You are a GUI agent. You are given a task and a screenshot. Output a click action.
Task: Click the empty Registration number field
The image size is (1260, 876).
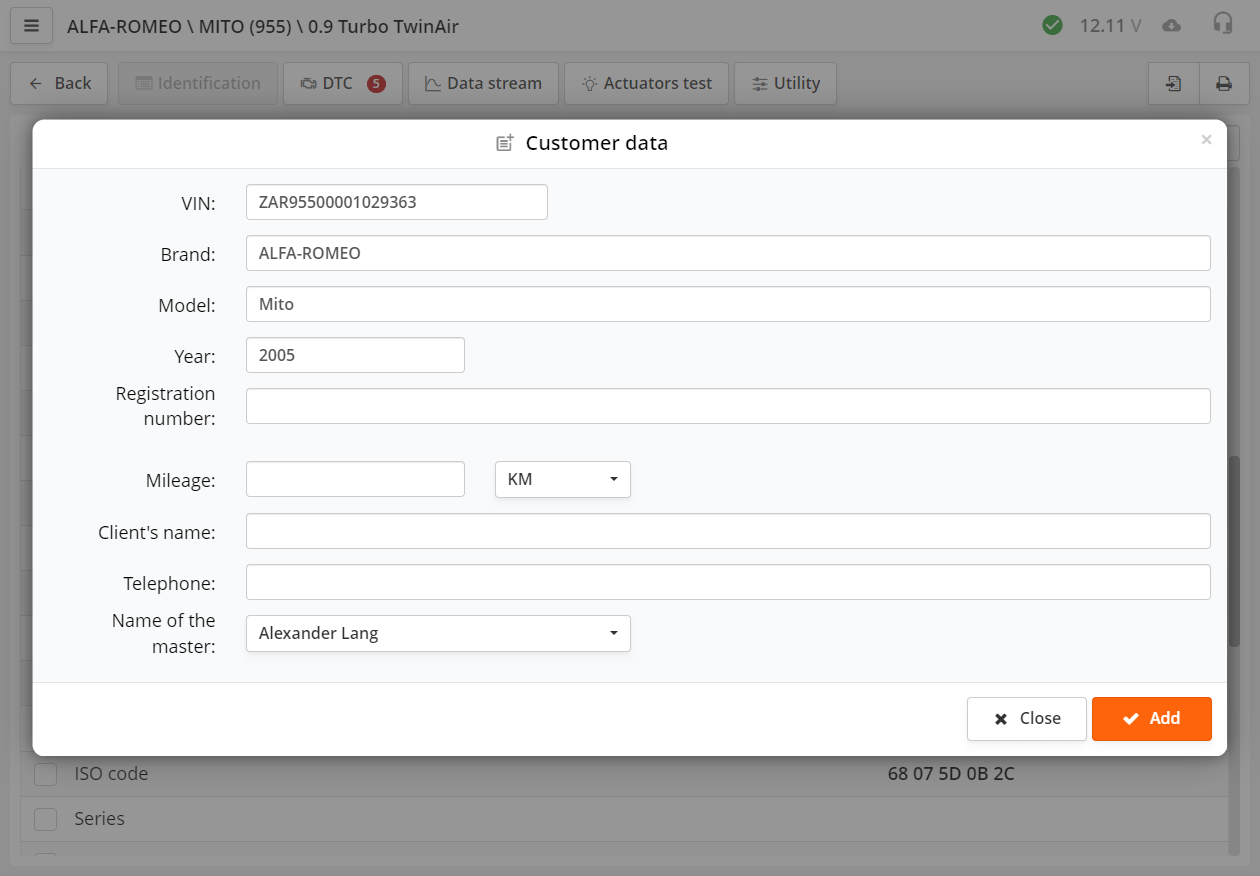(x=728, y=405)
